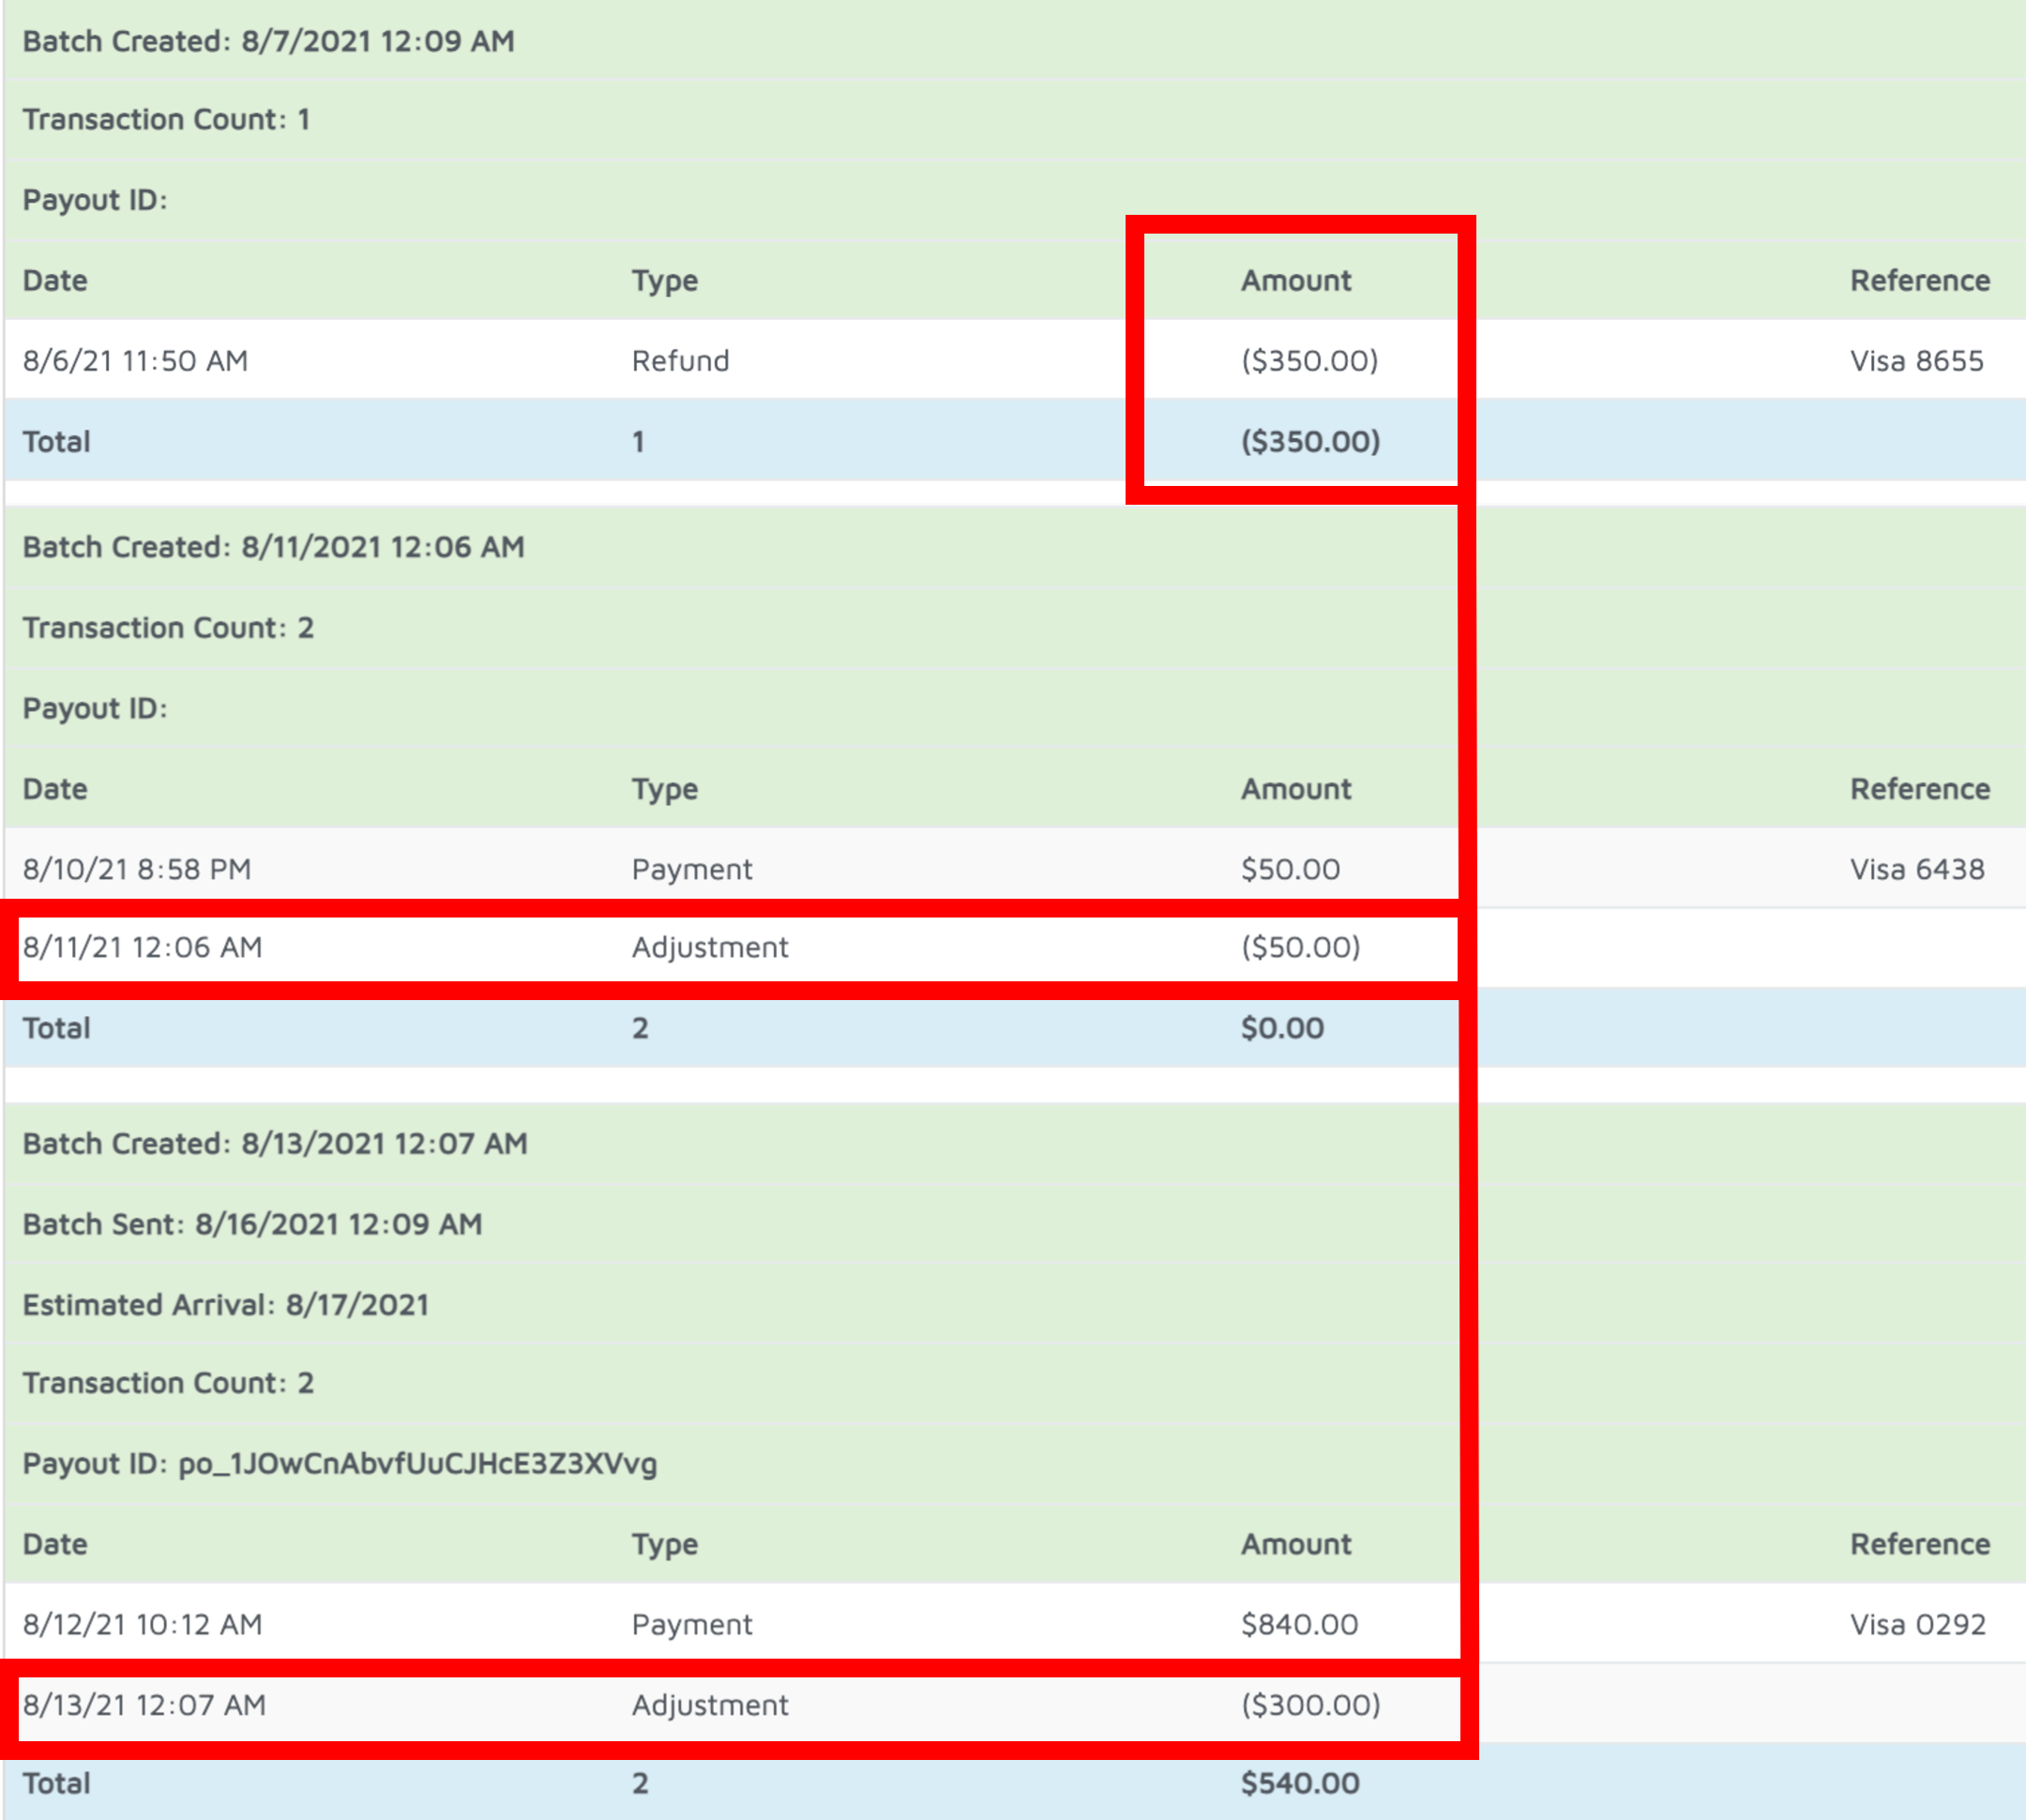Select the ($350.00) refund amount
The height and width of the screenshot is (1820, 2026).
point(1309,361)
